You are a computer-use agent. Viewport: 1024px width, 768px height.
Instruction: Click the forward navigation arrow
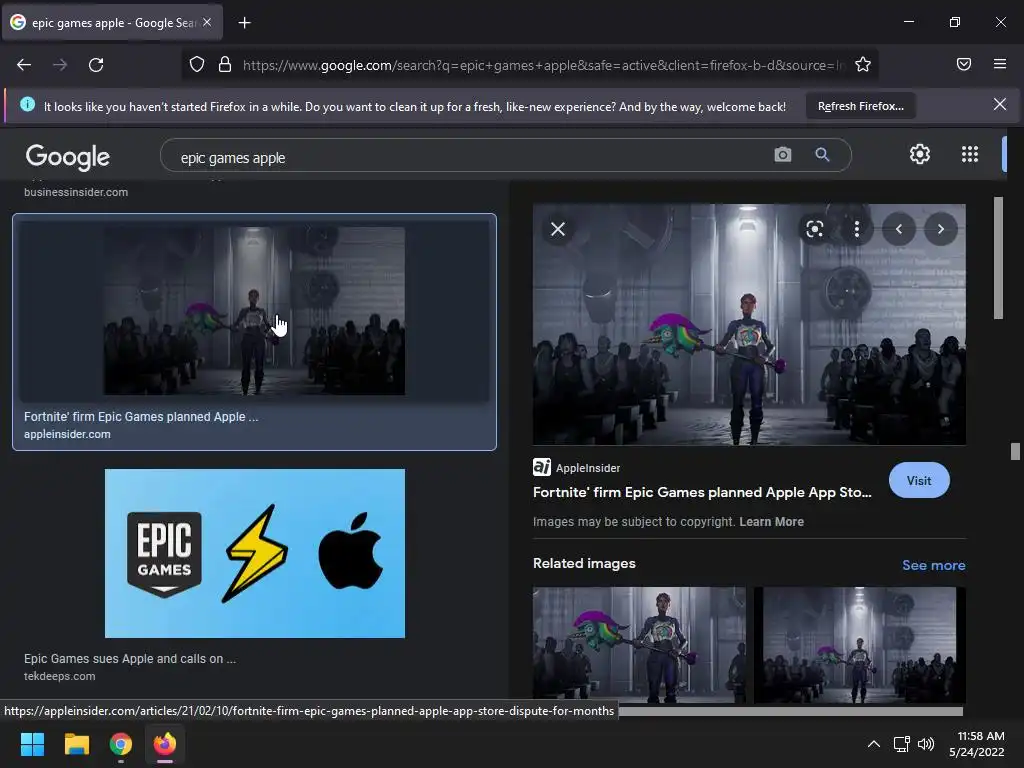click(x=60, y=65)
